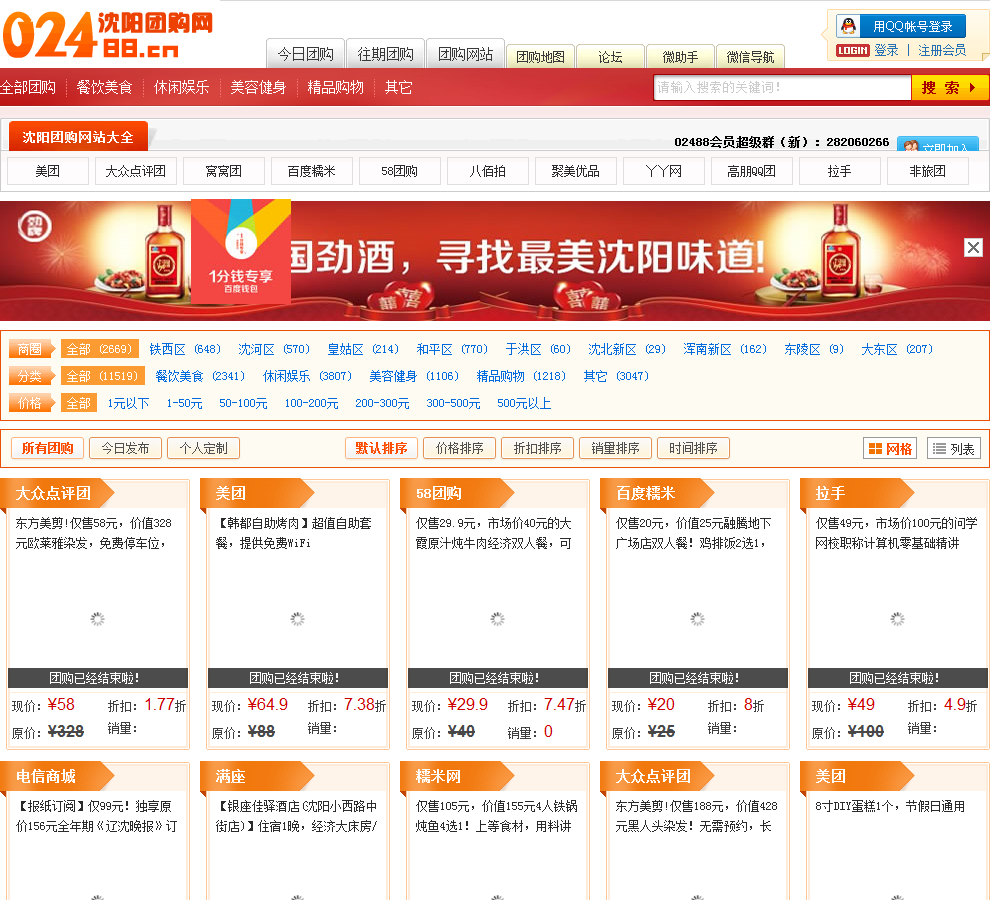Viewport: 990px width, 900px height.
Task: Click the QQ penguin login icon
Action: click(x=849, y=26)
